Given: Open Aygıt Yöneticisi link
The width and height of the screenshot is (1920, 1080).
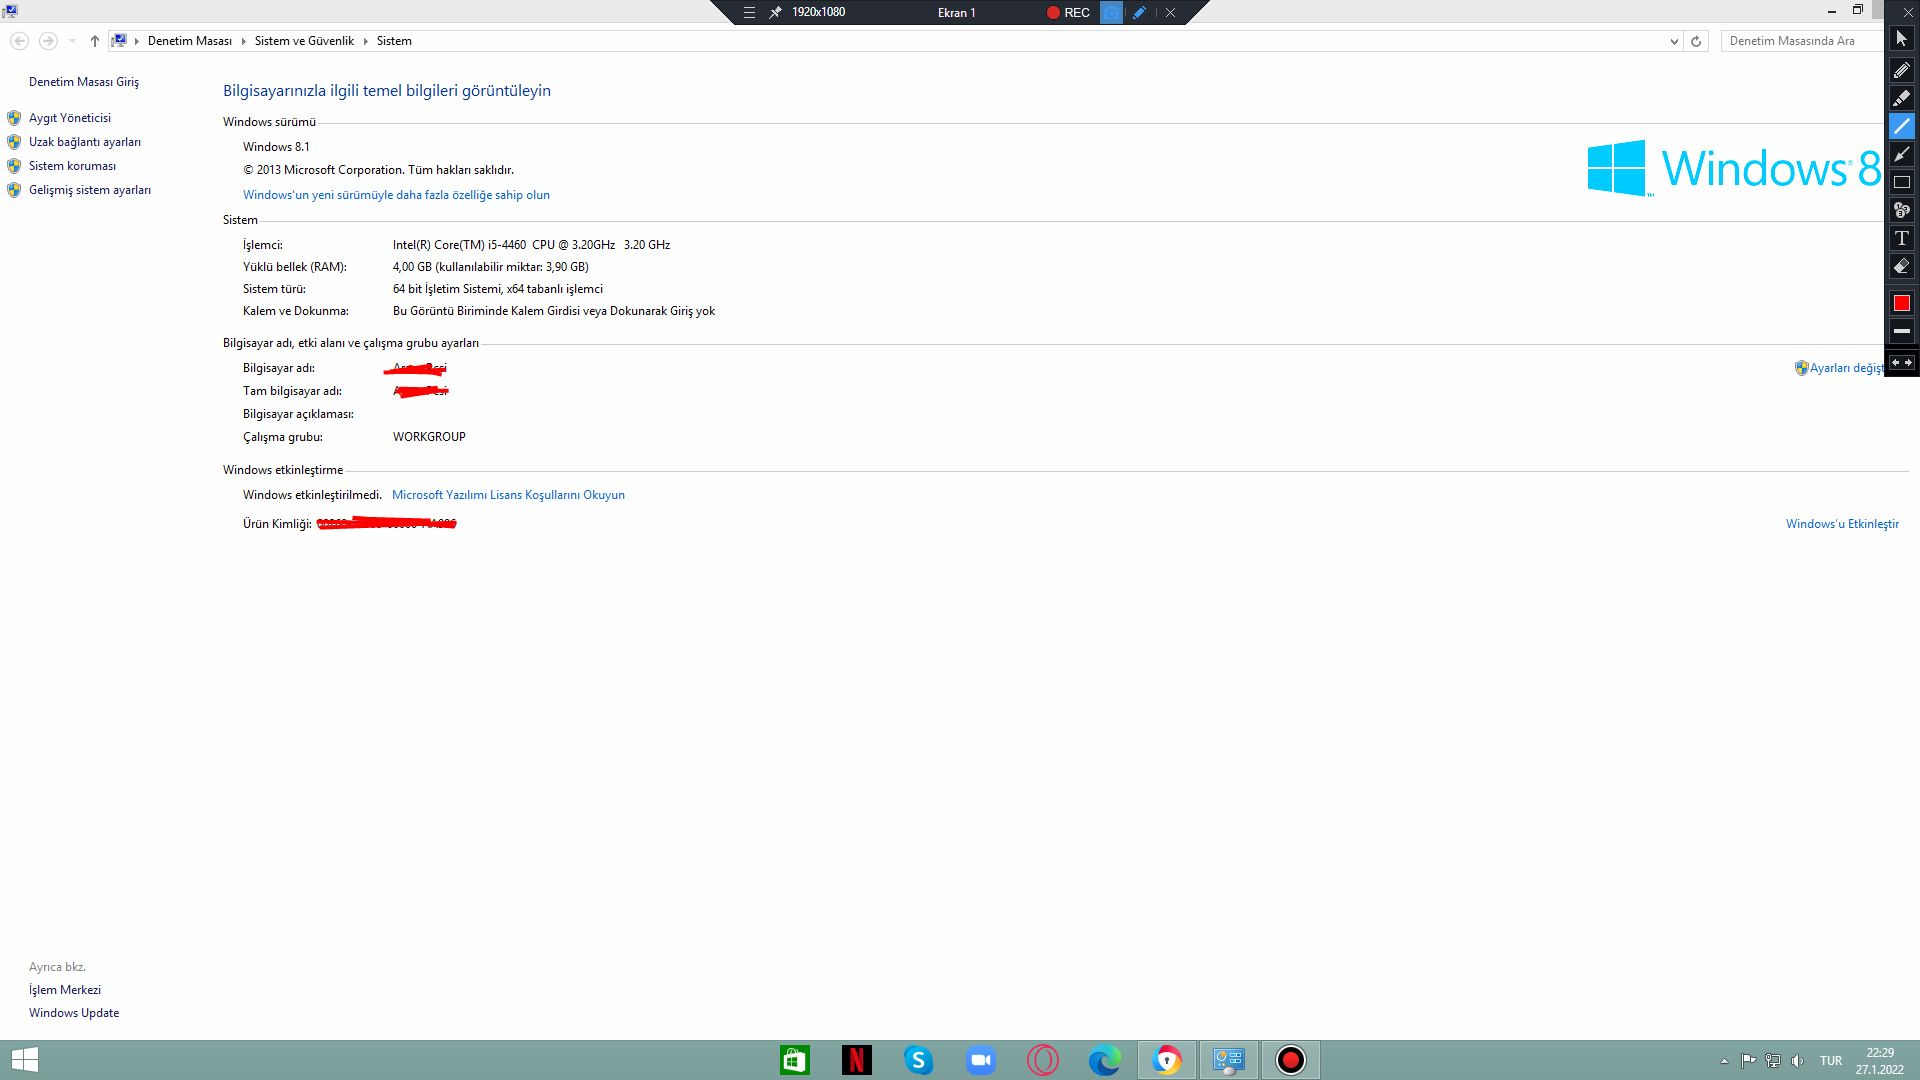Looking at the screenshot, I should pos(70,118).
